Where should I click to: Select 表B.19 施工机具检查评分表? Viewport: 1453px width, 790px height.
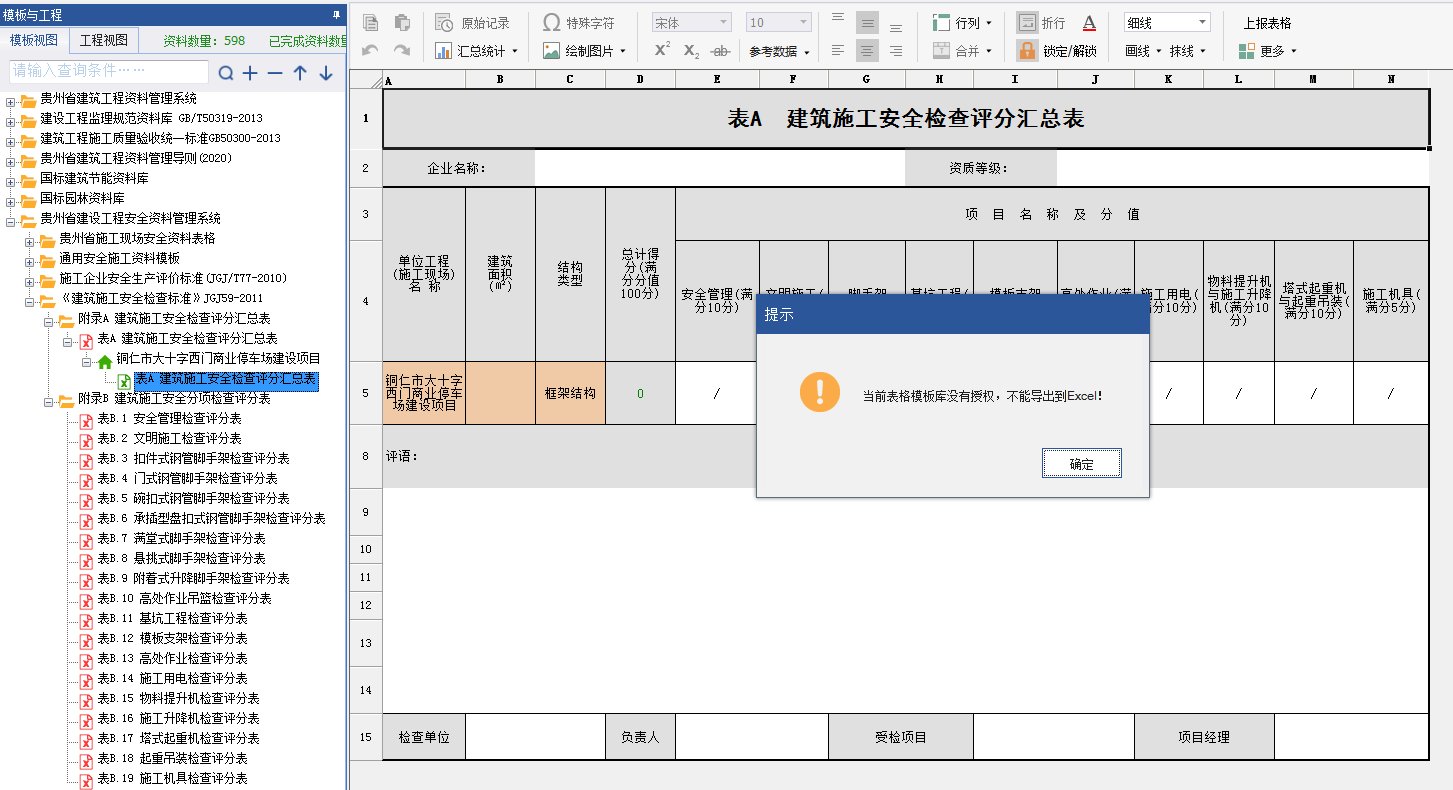172,778
